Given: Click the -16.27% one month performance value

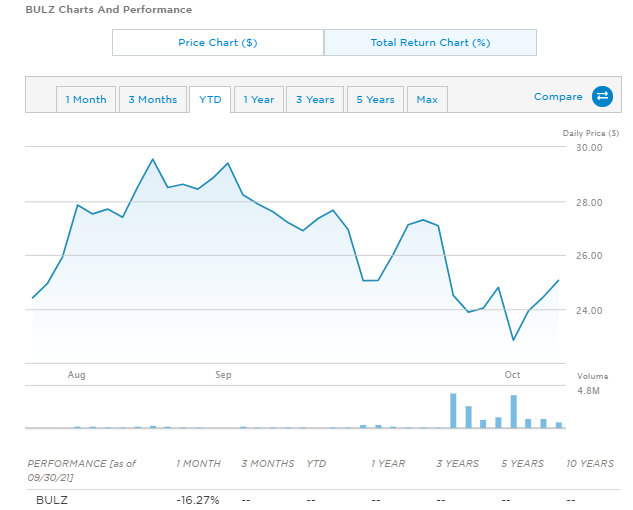Looking at the screenshot, I should point(198,500).
